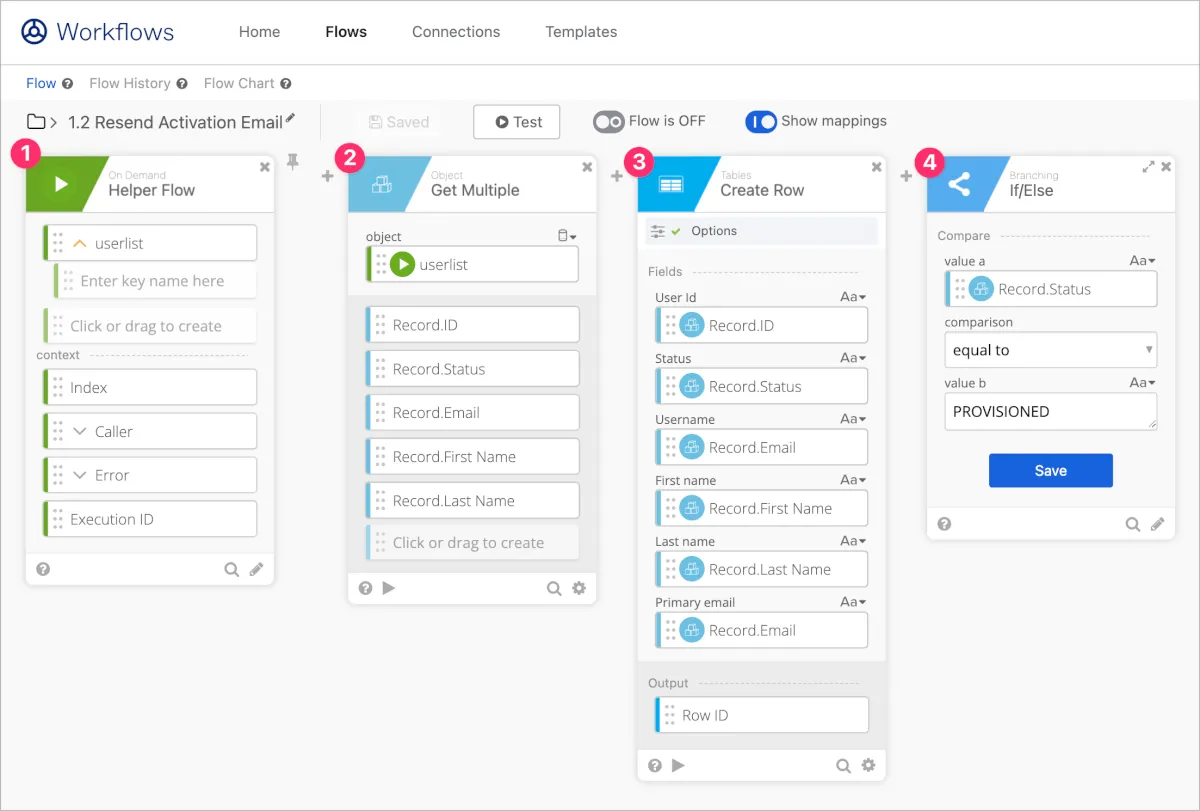Switch to the Flow Chart tab

click(239, 84)
